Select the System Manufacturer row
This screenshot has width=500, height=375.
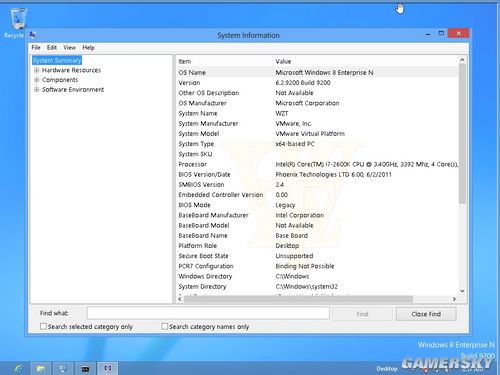click(317, 123)
